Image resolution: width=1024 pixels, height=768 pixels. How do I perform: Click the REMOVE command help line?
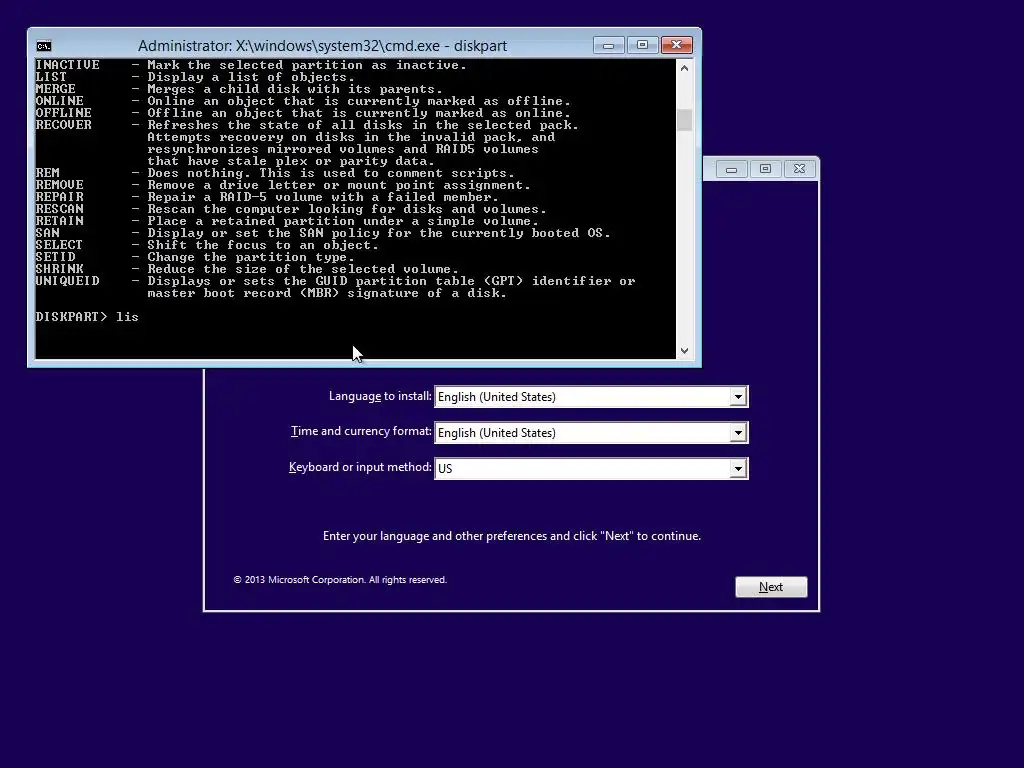(x=283, y=185)
